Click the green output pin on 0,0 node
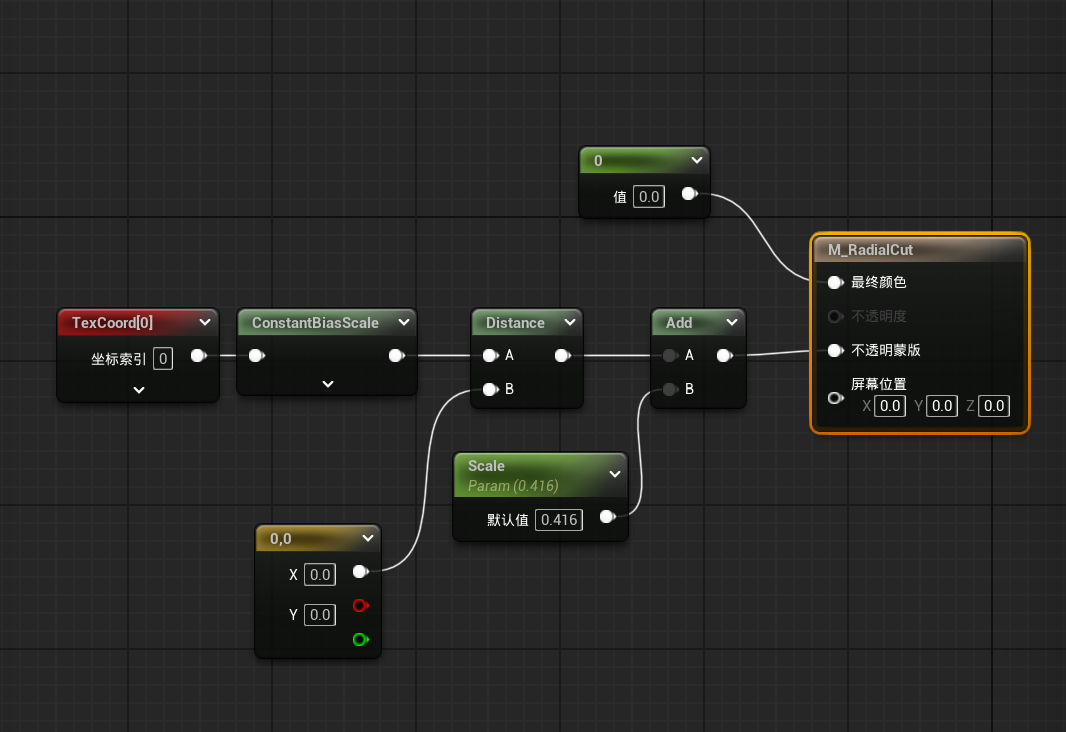Screen dimensions: 1066x732 pyautogui.click(x=360, y=639)
